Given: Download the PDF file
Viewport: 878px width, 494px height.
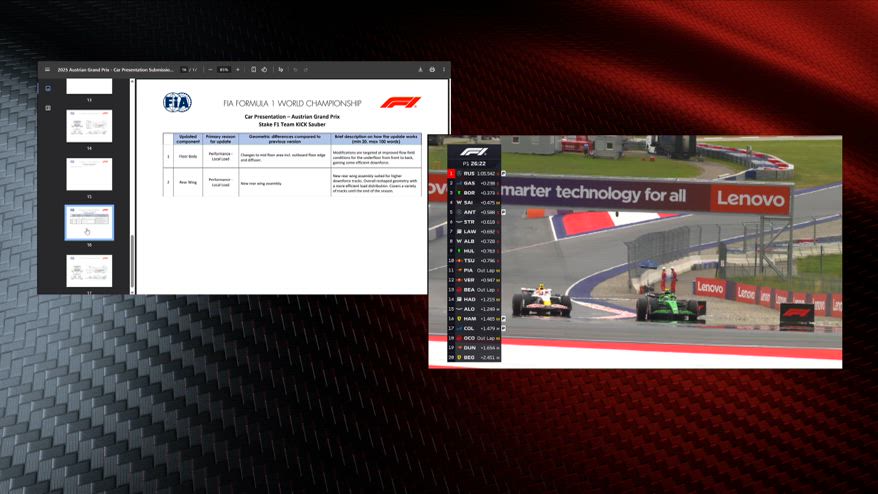Looking at the screenshot, I should 419,70.
